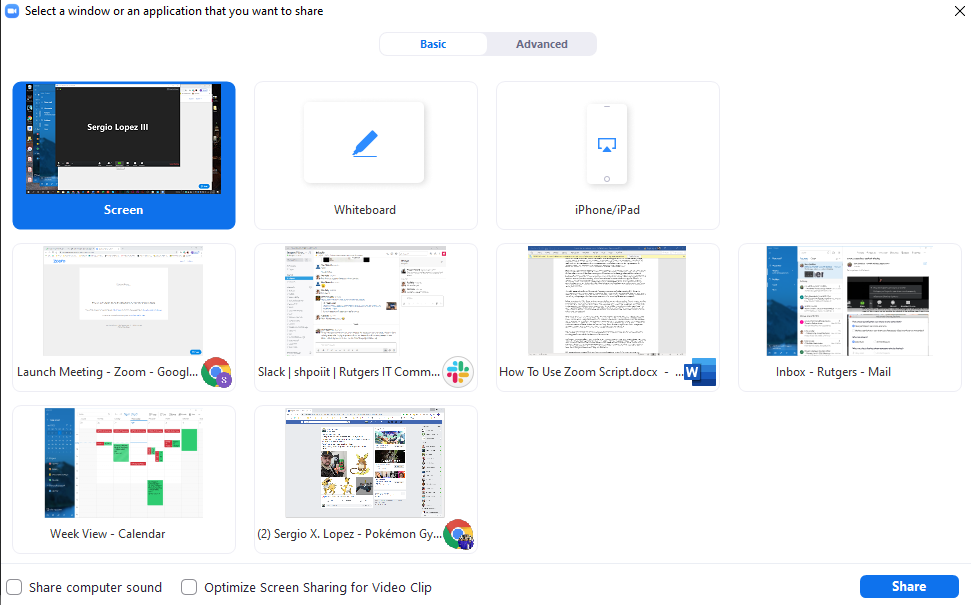
Task: Click the Zoom logo in title bar
Action: pyautogui.click(x=12, y=11)
